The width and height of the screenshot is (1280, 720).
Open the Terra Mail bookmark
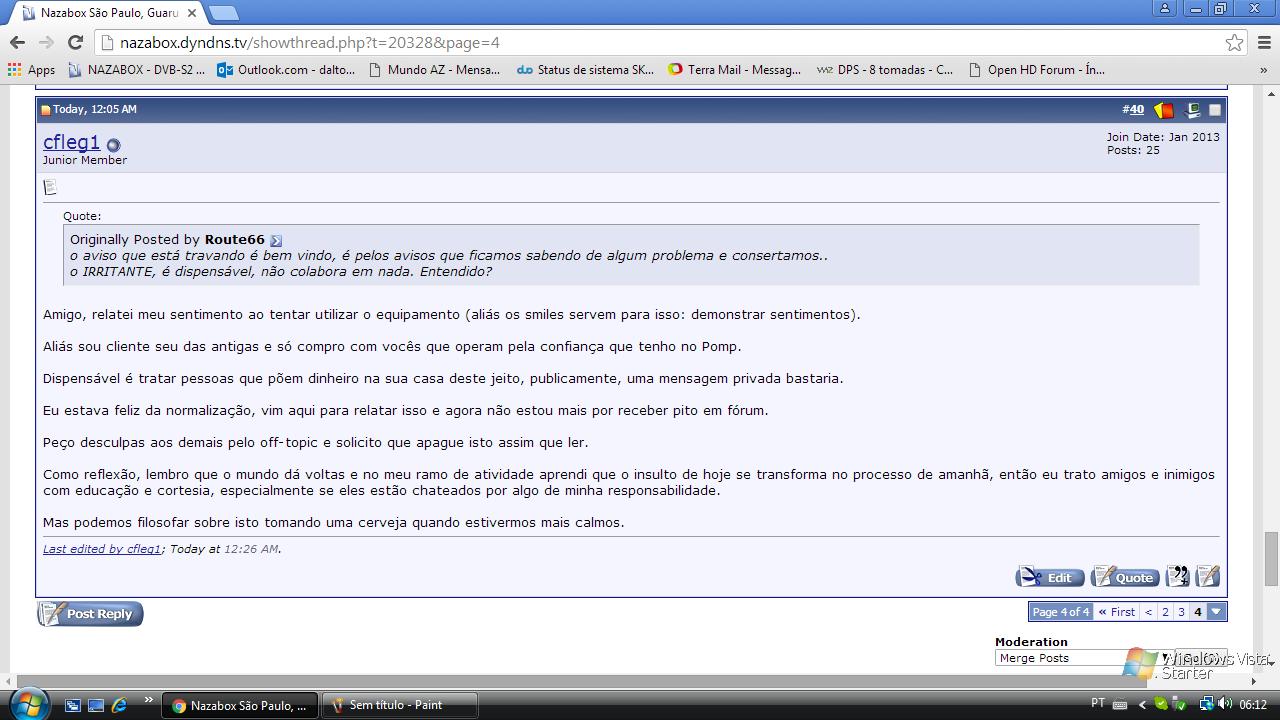pyautogui.click(x=735, y=70)
